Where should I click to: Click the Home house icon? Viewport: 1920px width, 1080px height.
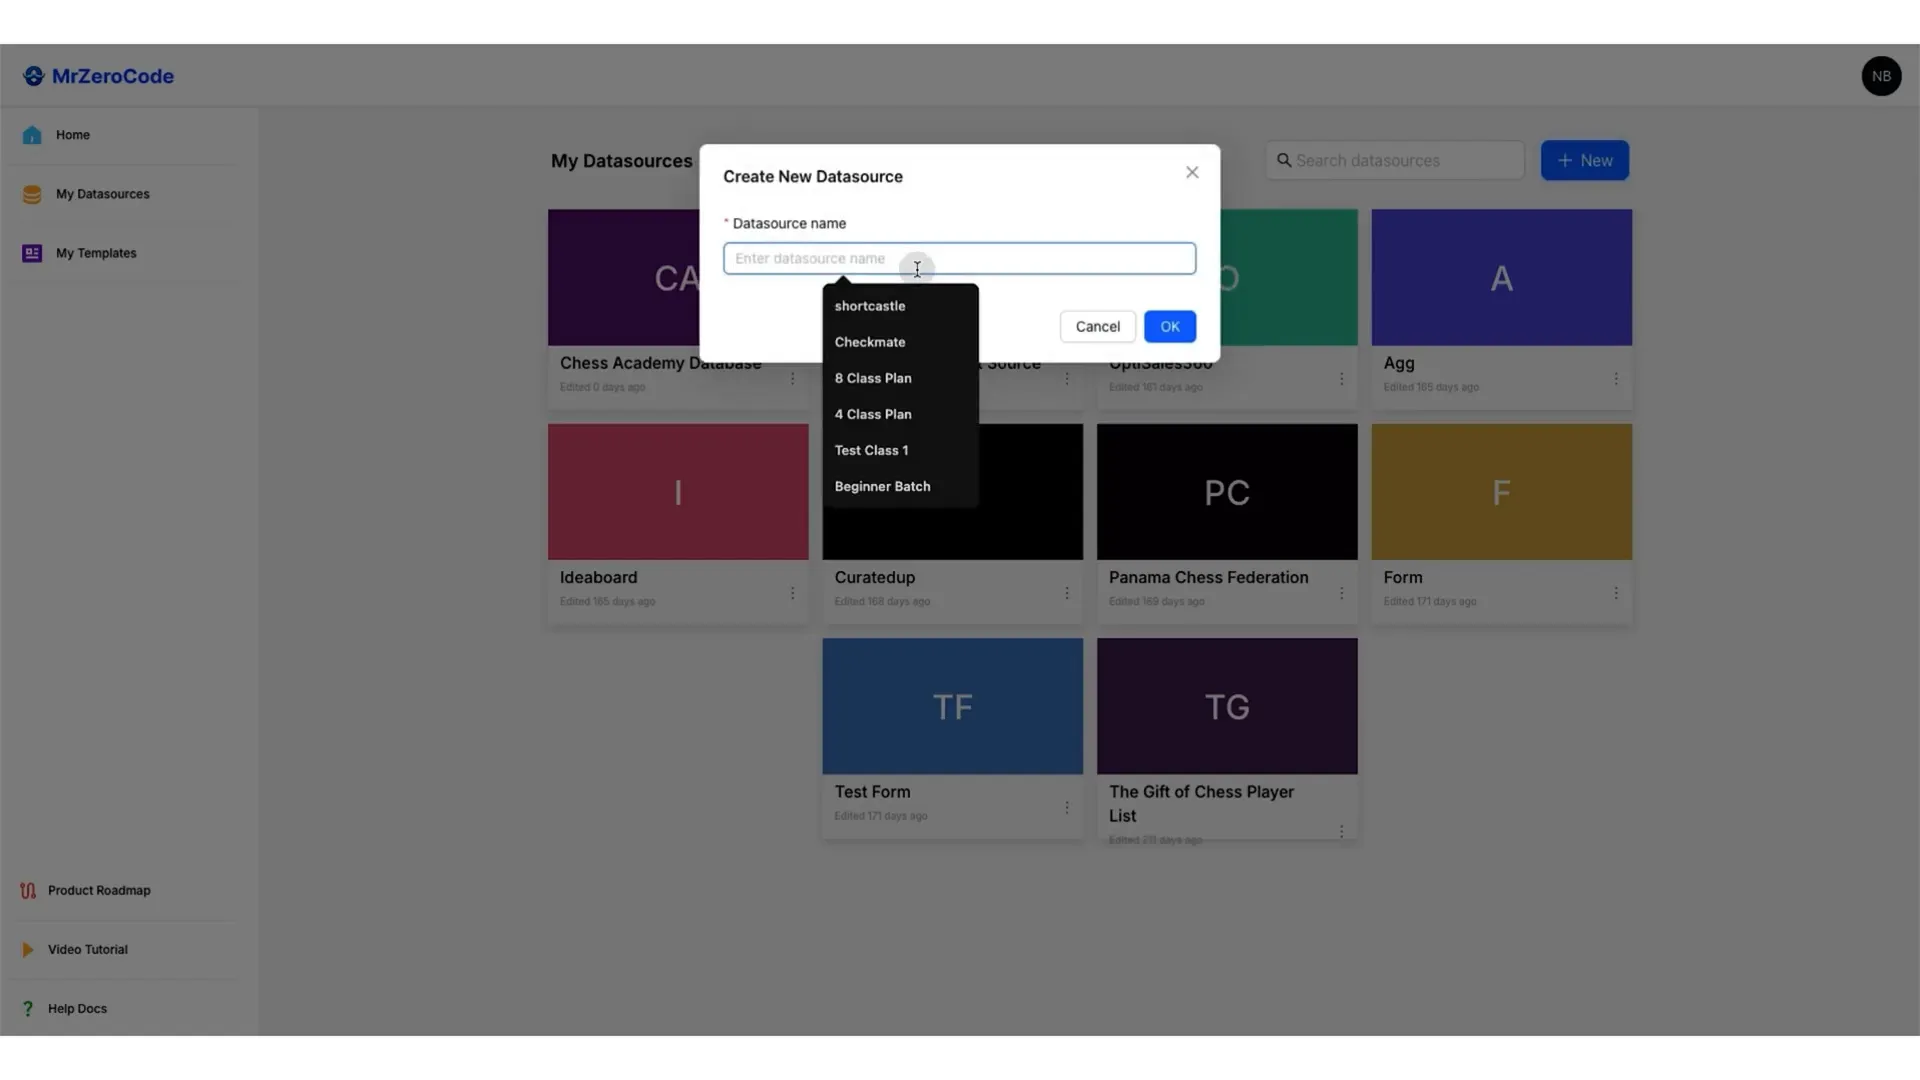32,135
